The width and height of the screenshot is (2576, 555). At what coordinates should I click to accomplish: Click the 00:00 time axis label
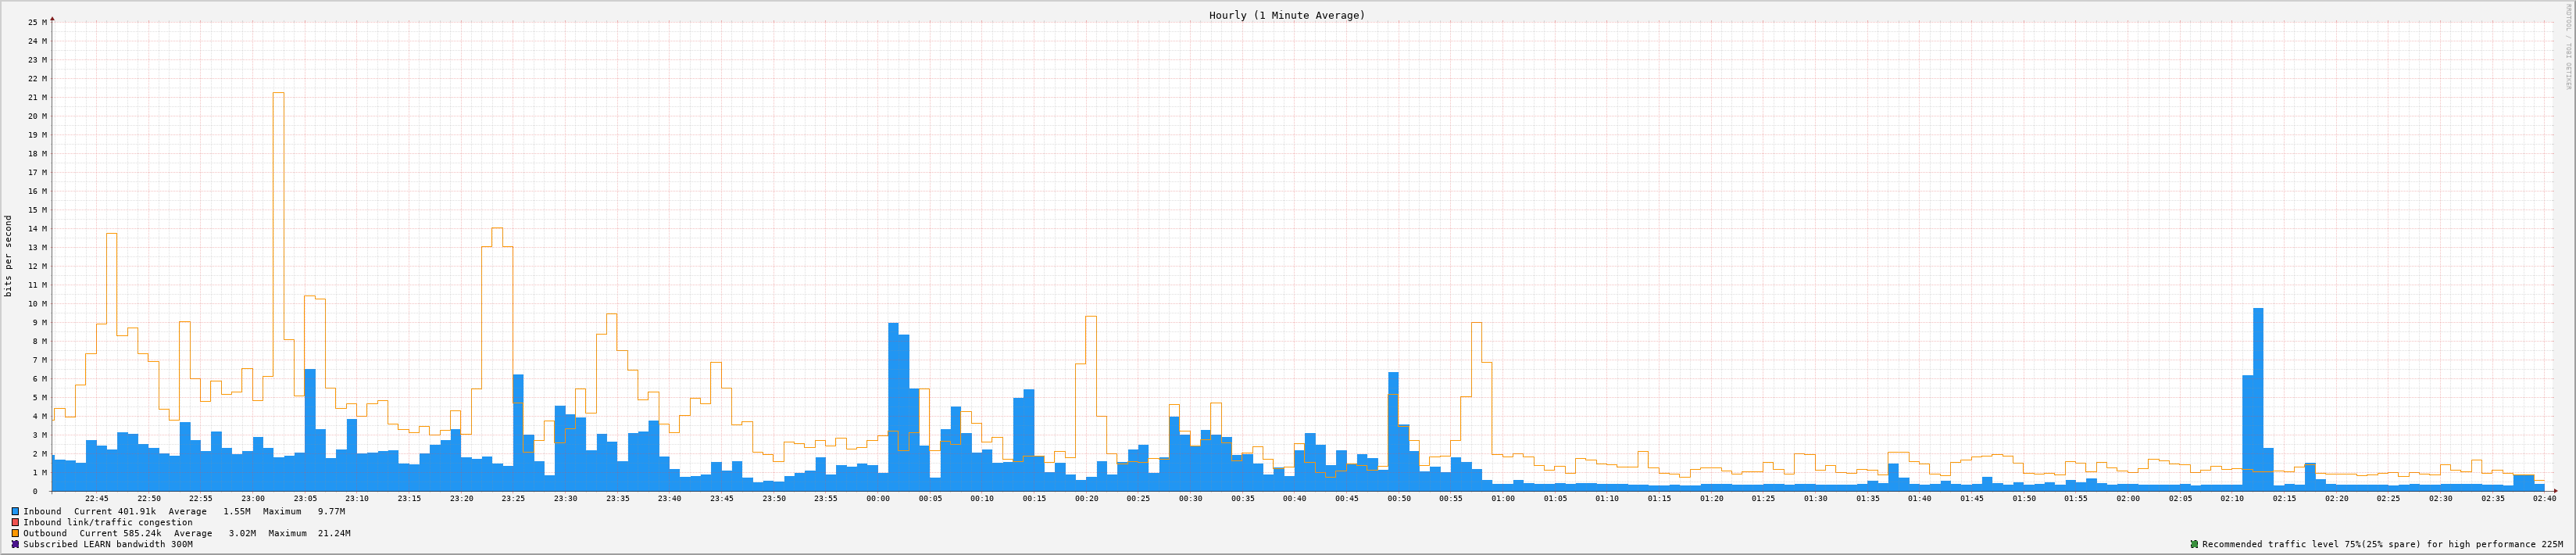click(x=877, y=499)
